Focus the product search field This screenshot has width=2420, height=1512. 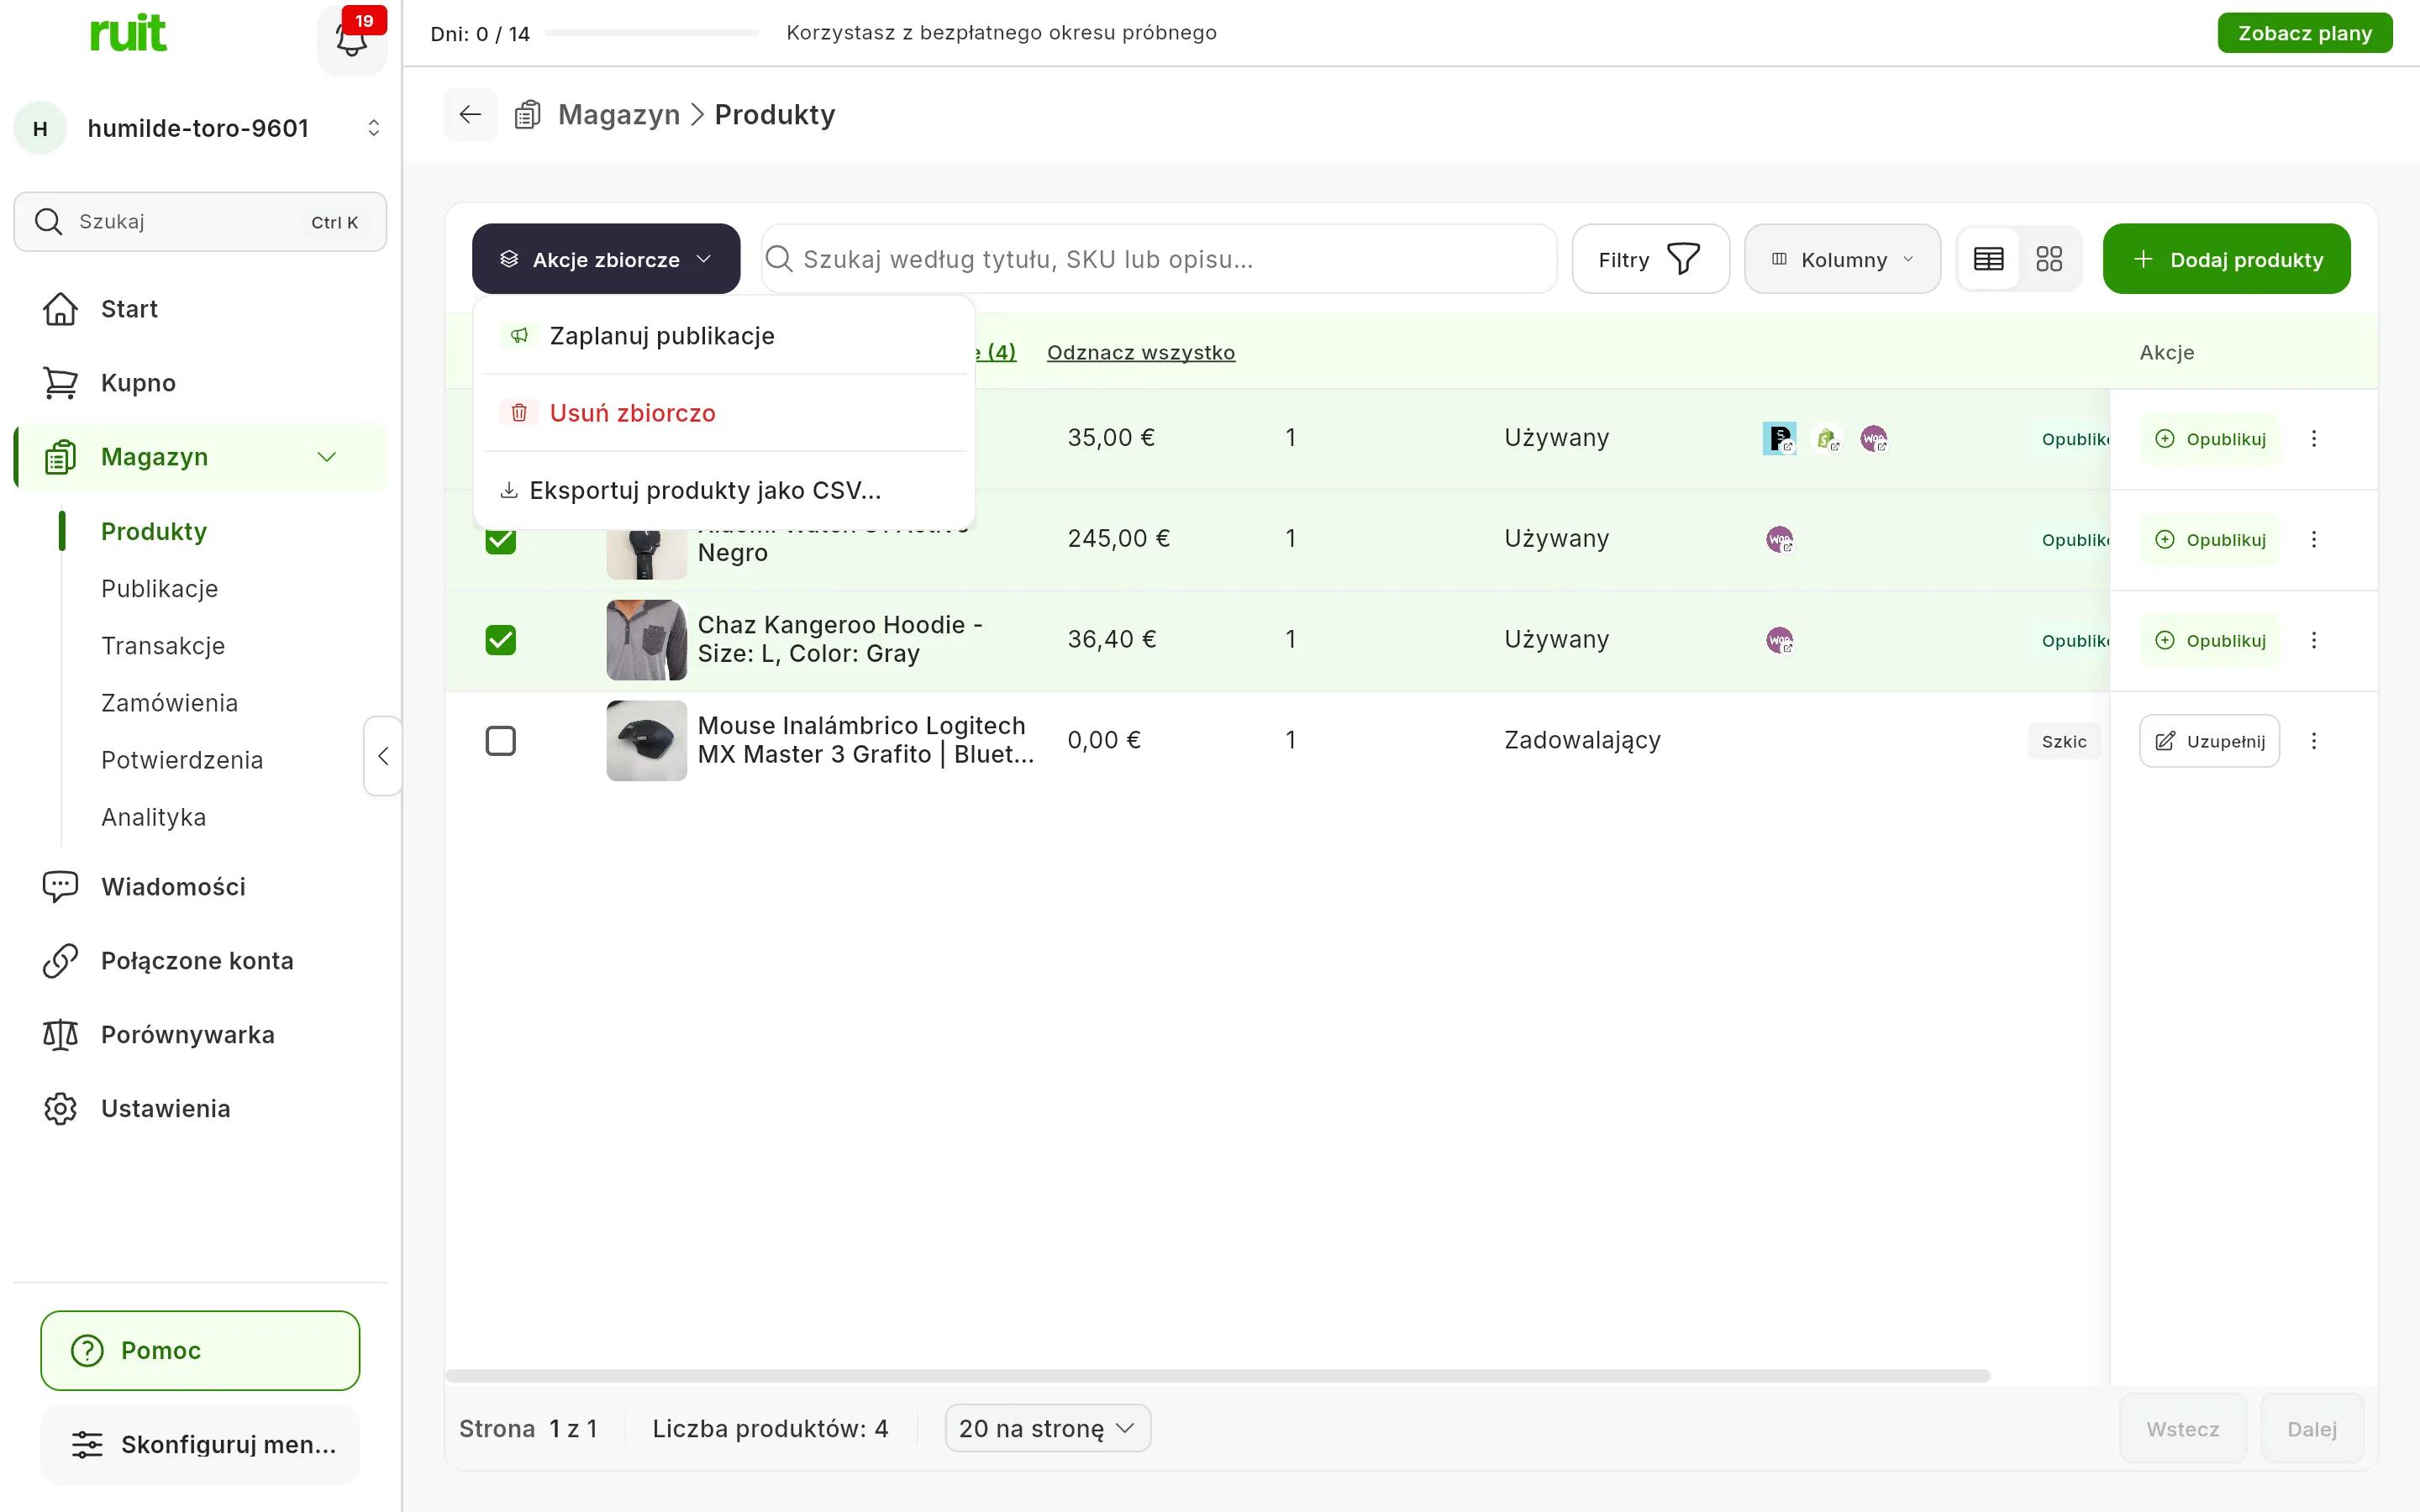(x=1159, y=259)
